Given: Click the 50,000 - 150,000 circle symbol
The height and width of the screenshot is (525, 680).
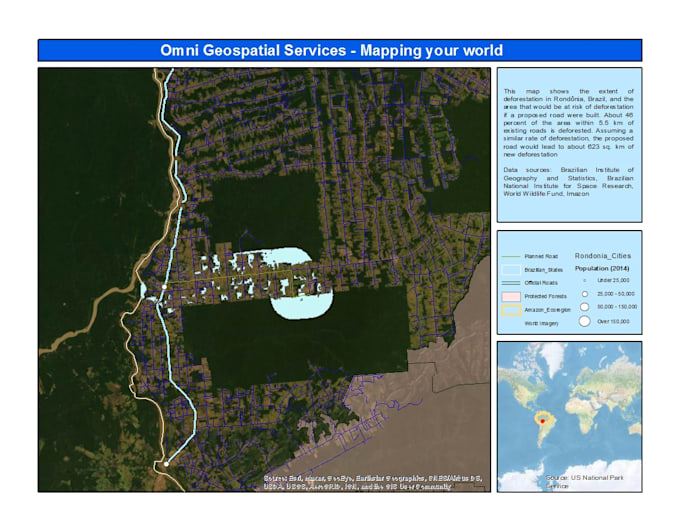Looking at the screenshot, I should click(585, 307).
